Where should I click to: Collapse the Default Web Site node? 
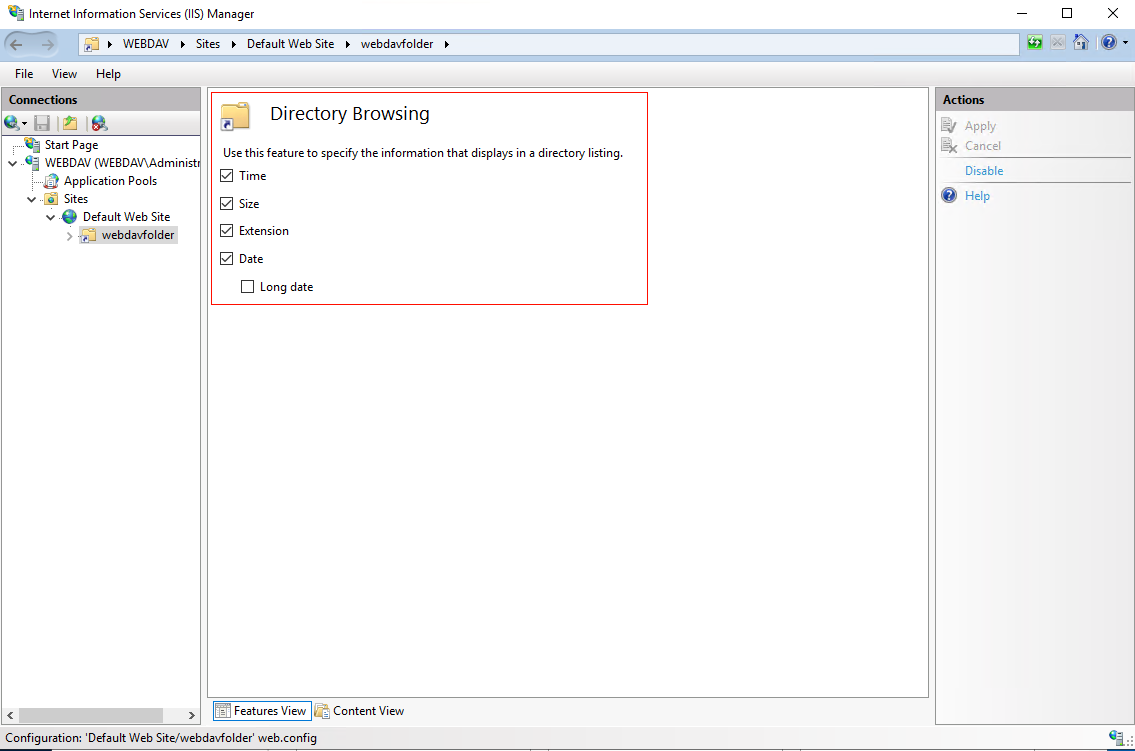[x=50, y=217]
